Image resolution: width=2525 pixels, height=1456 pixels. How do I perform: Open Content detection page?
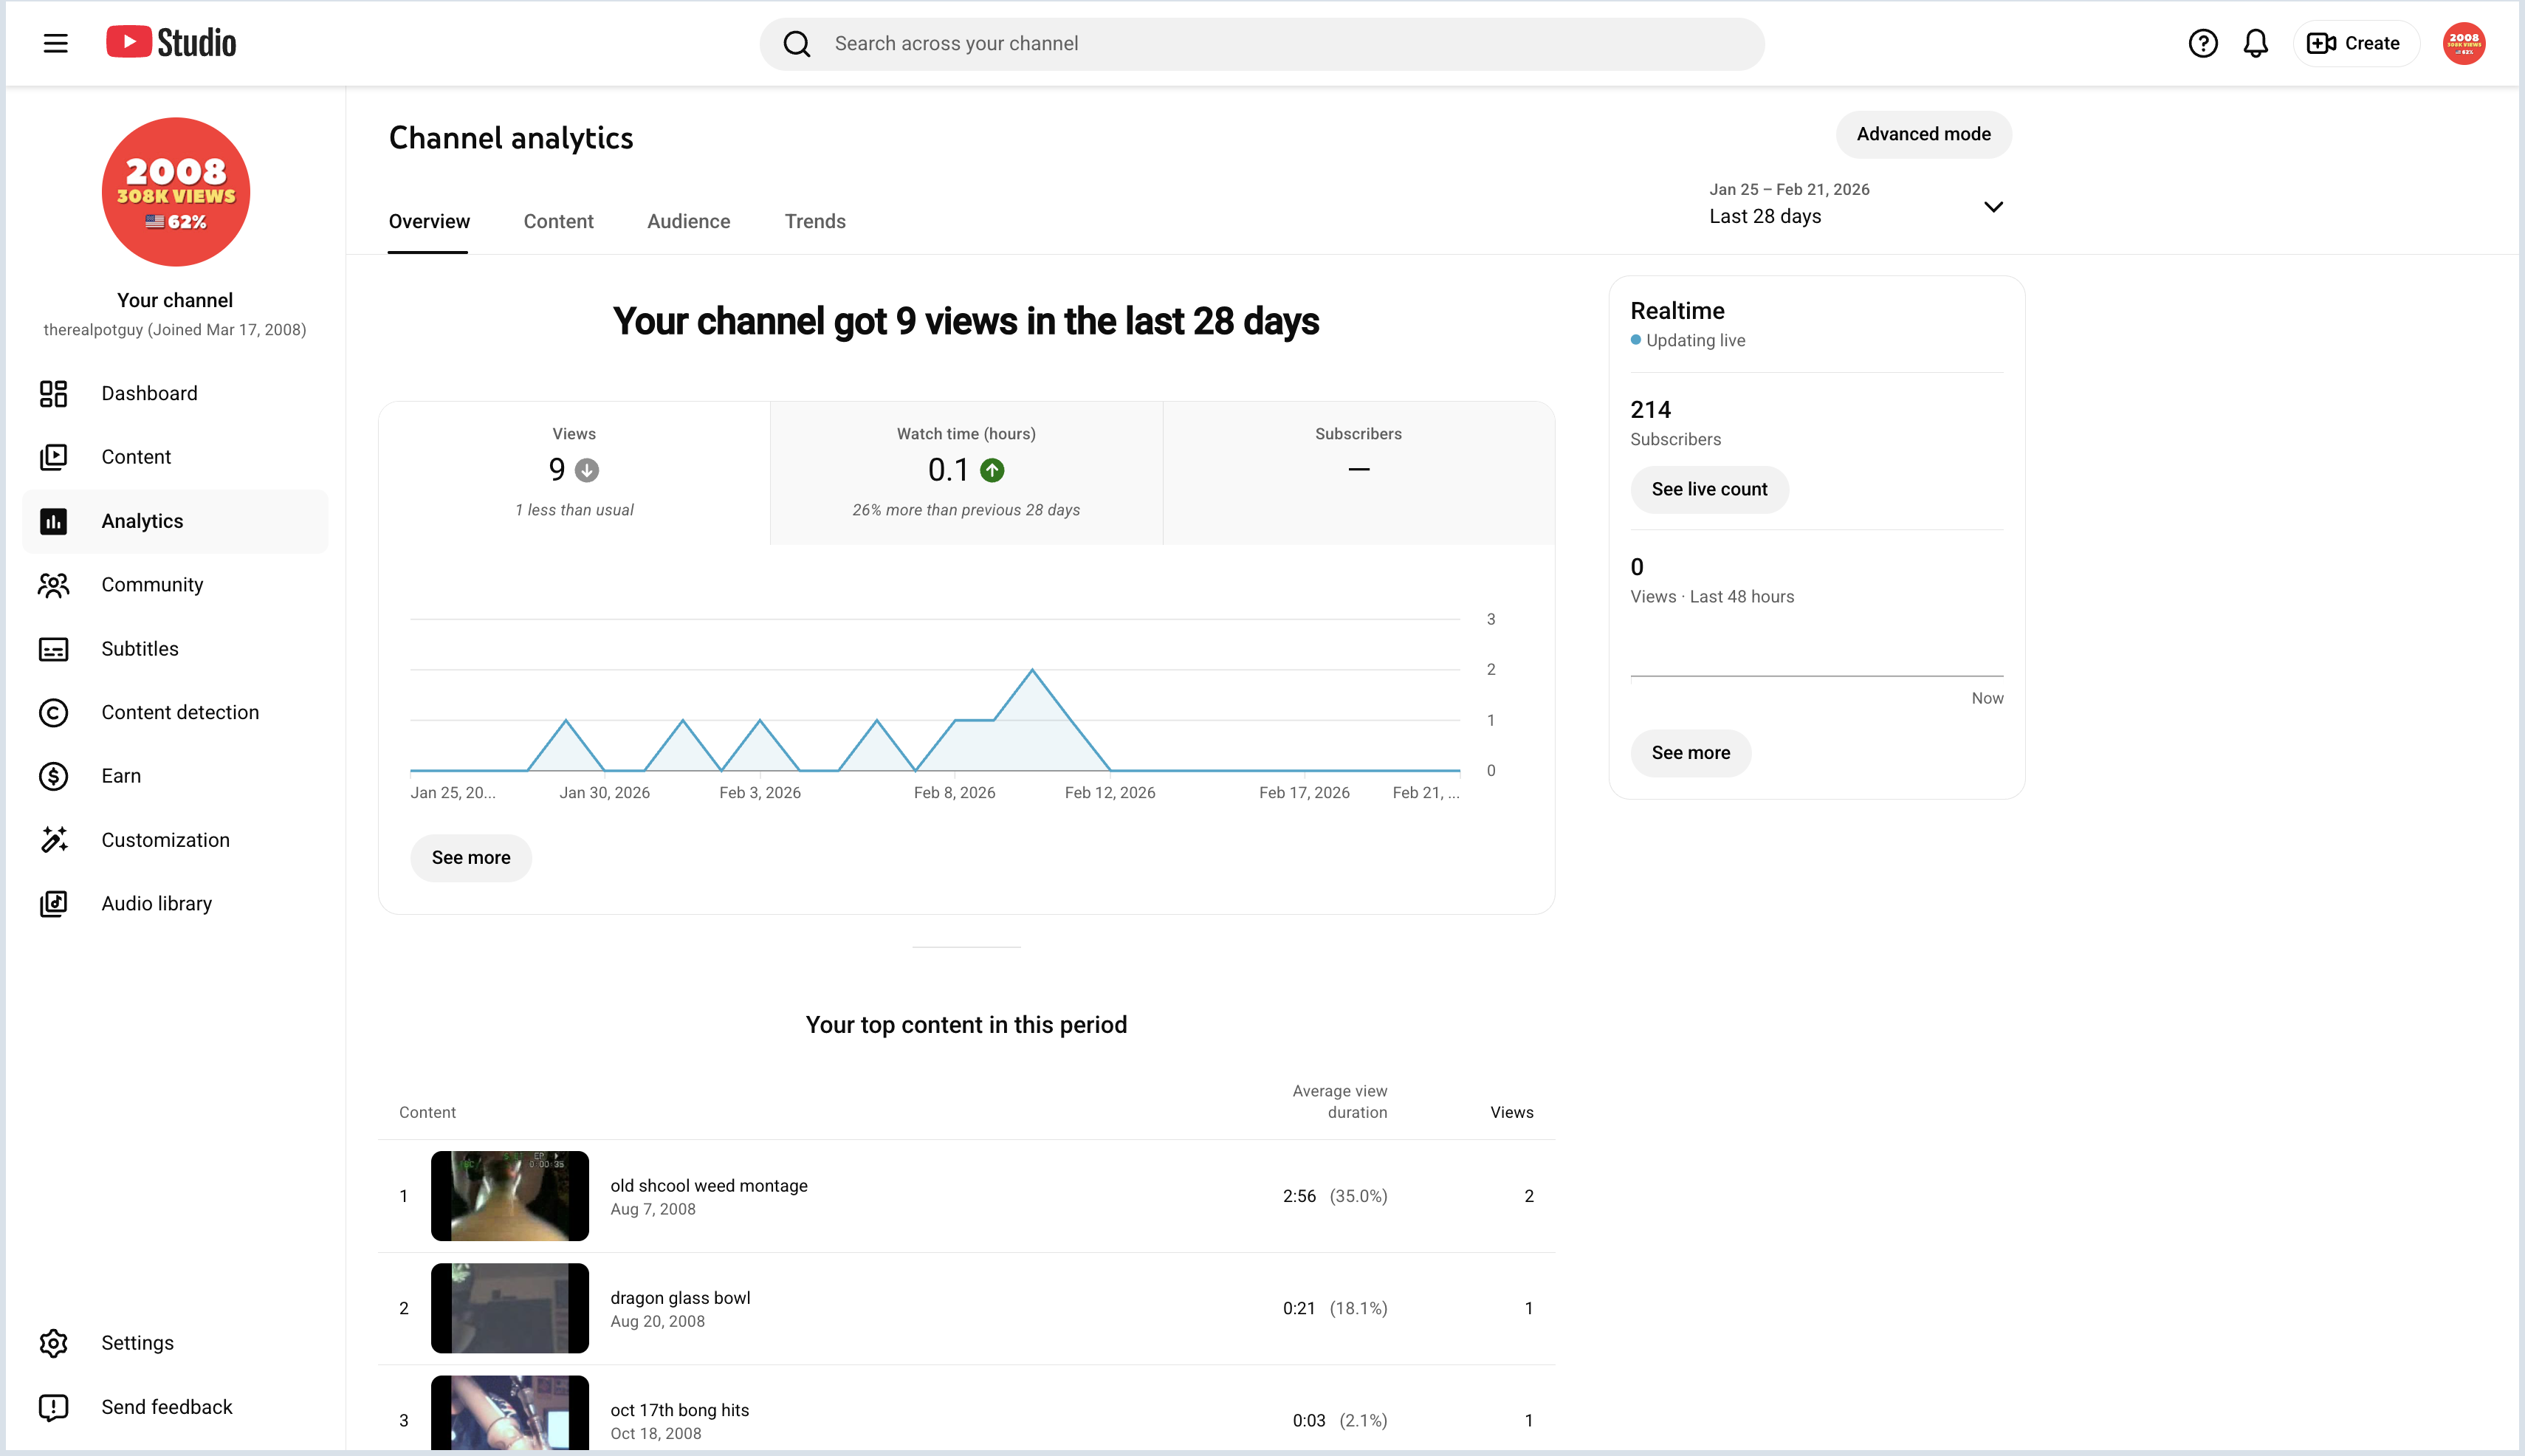175,713
